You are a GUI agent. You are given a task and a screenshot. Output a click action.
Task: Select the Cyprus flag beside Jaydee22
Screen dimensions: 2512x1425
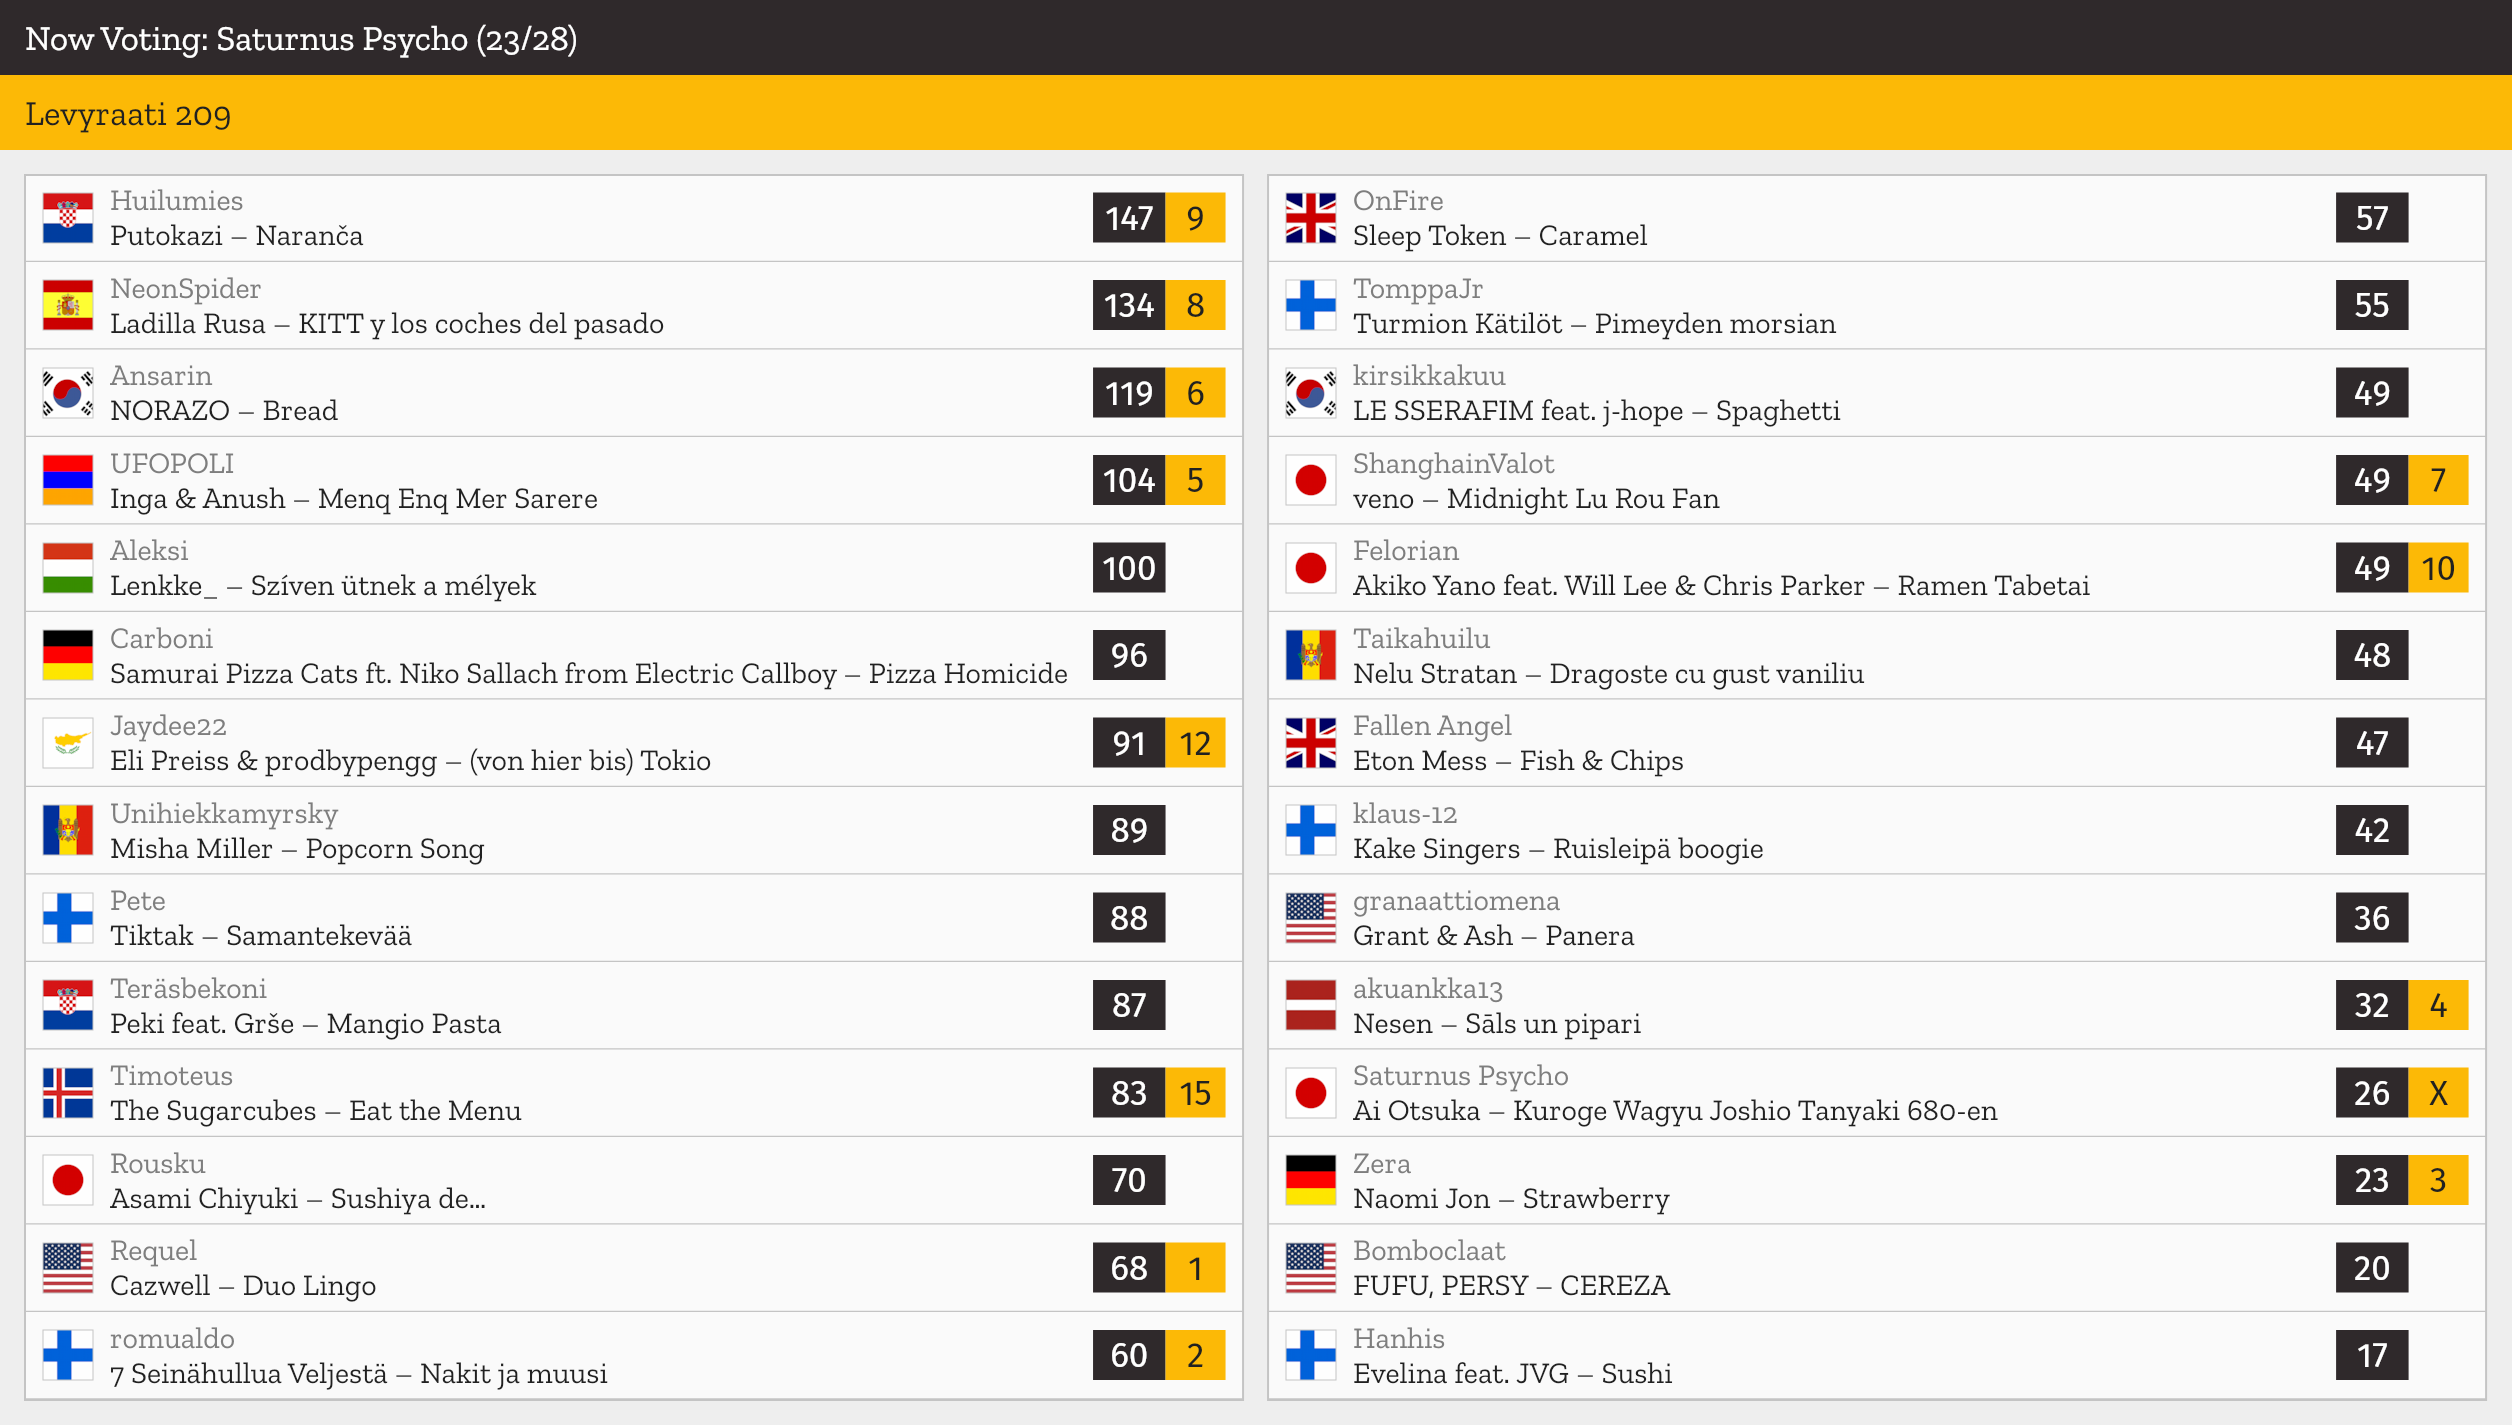[68, 743]
